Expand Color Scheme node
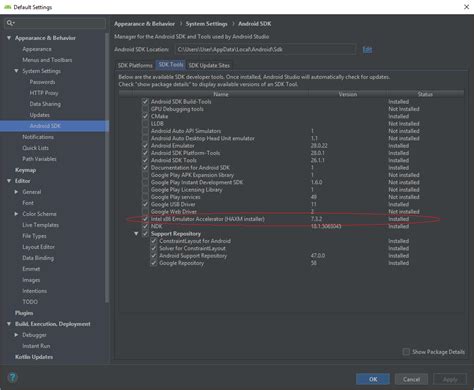The height and width of the screenshot is (390, 474). pyautogui.click(x=16, y=214)
